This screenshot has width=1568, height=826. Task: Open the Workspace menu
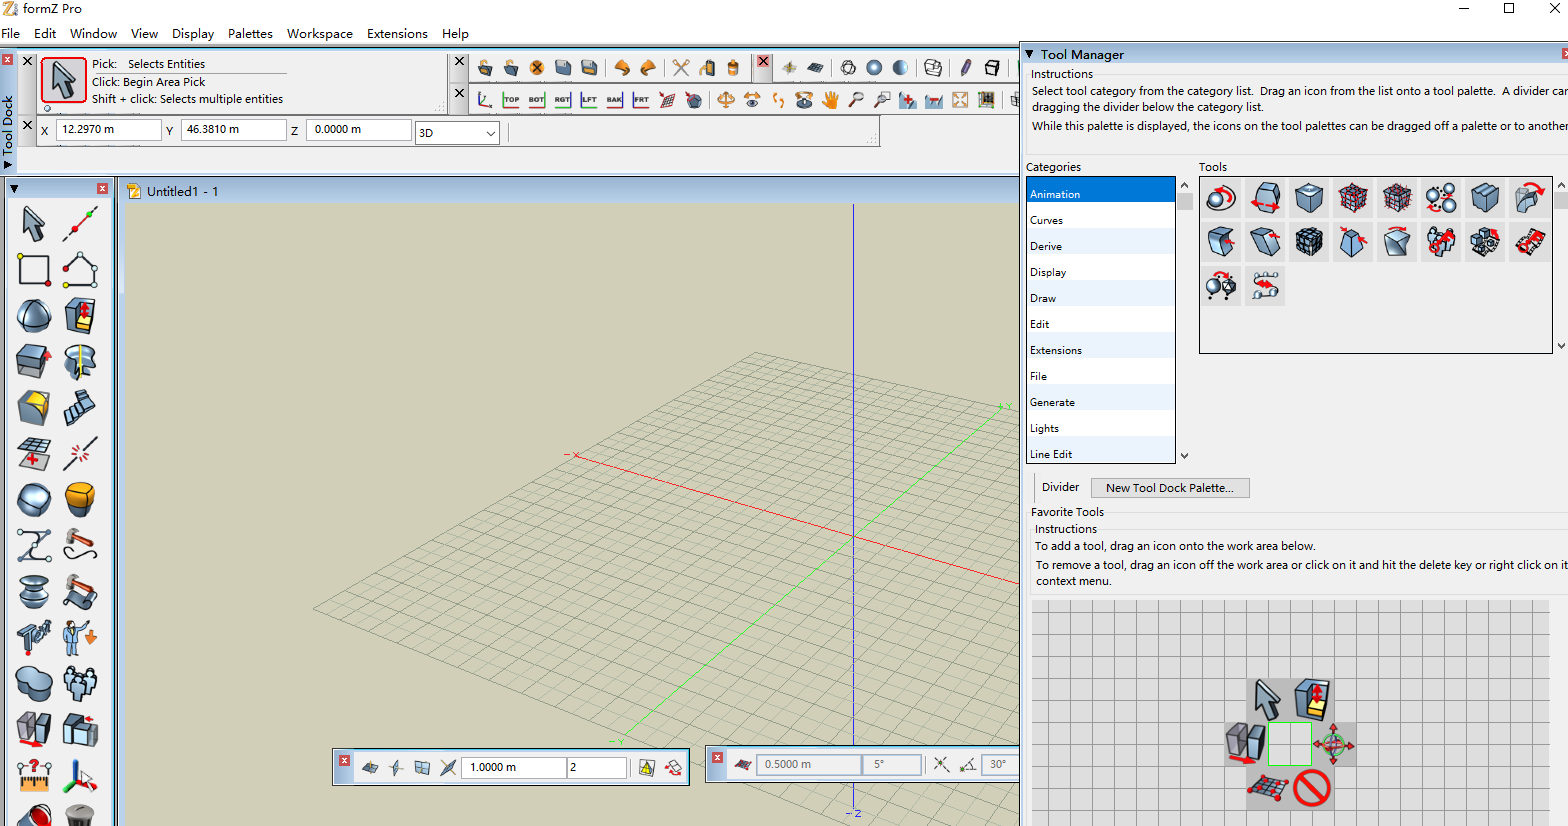[x=320, y=33]
